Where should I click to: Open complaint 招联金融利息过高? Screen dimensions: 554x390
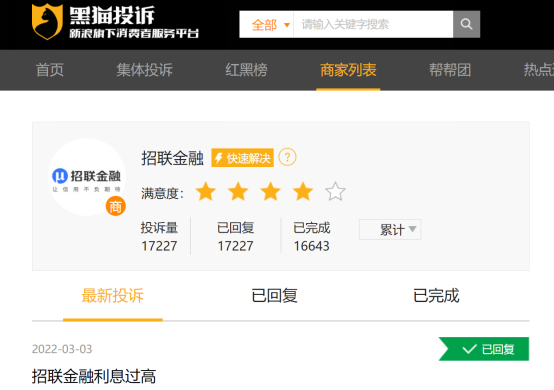click(x=94, y=376)
